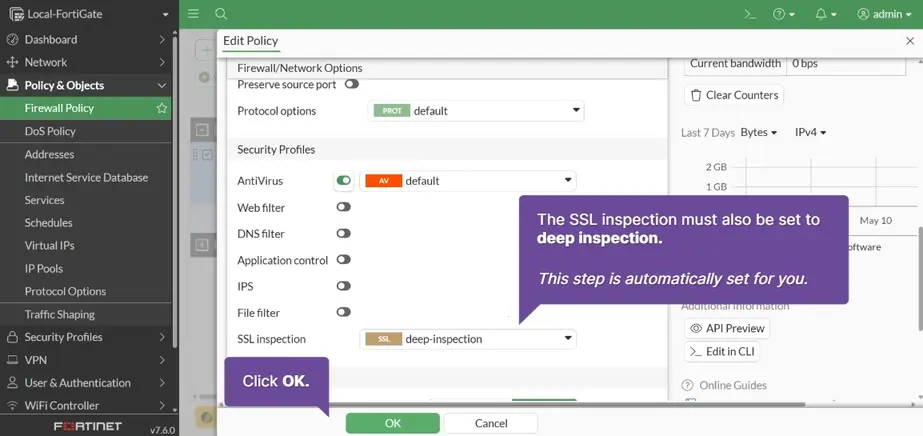Click the API Preview button
The width and height of the screenshot is (923, 436).
[x=727, y=328]
